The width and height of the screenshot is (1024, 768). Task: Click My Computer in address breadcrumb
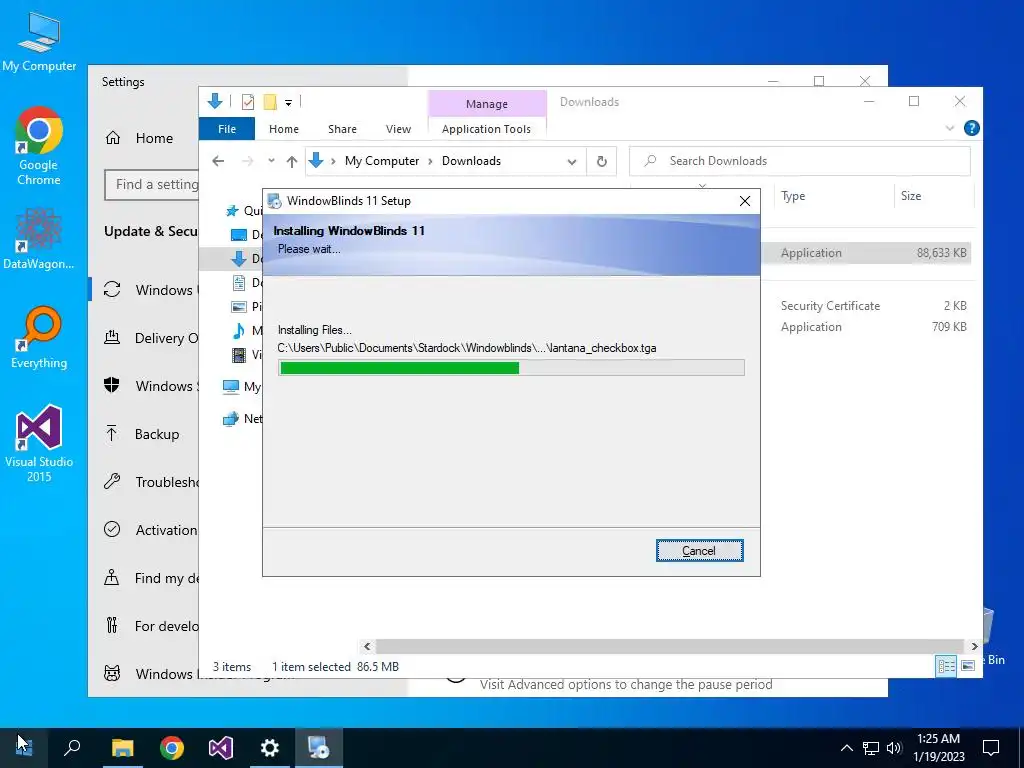(381, 161)
